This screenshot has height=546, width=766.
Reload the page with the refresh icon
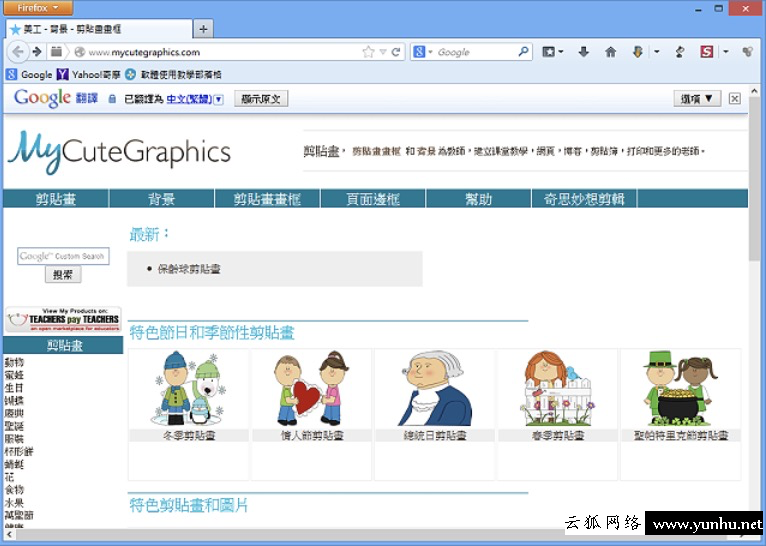pos(396,52)
